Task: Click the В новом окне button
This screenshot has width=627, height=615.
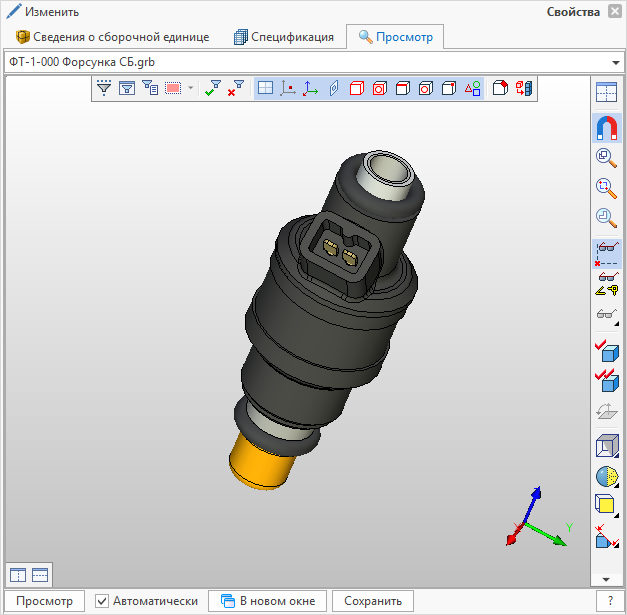Action: (x=268, y=601)
